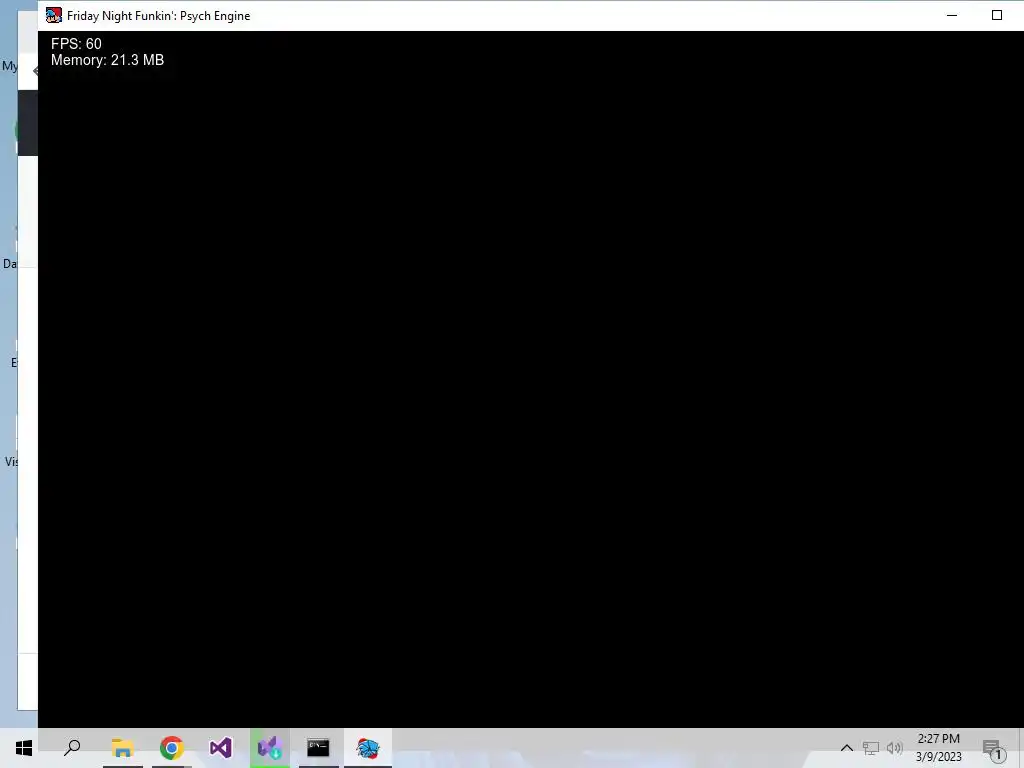
Task: Minimize the Psych Engine window
Action: pos(952,15)
